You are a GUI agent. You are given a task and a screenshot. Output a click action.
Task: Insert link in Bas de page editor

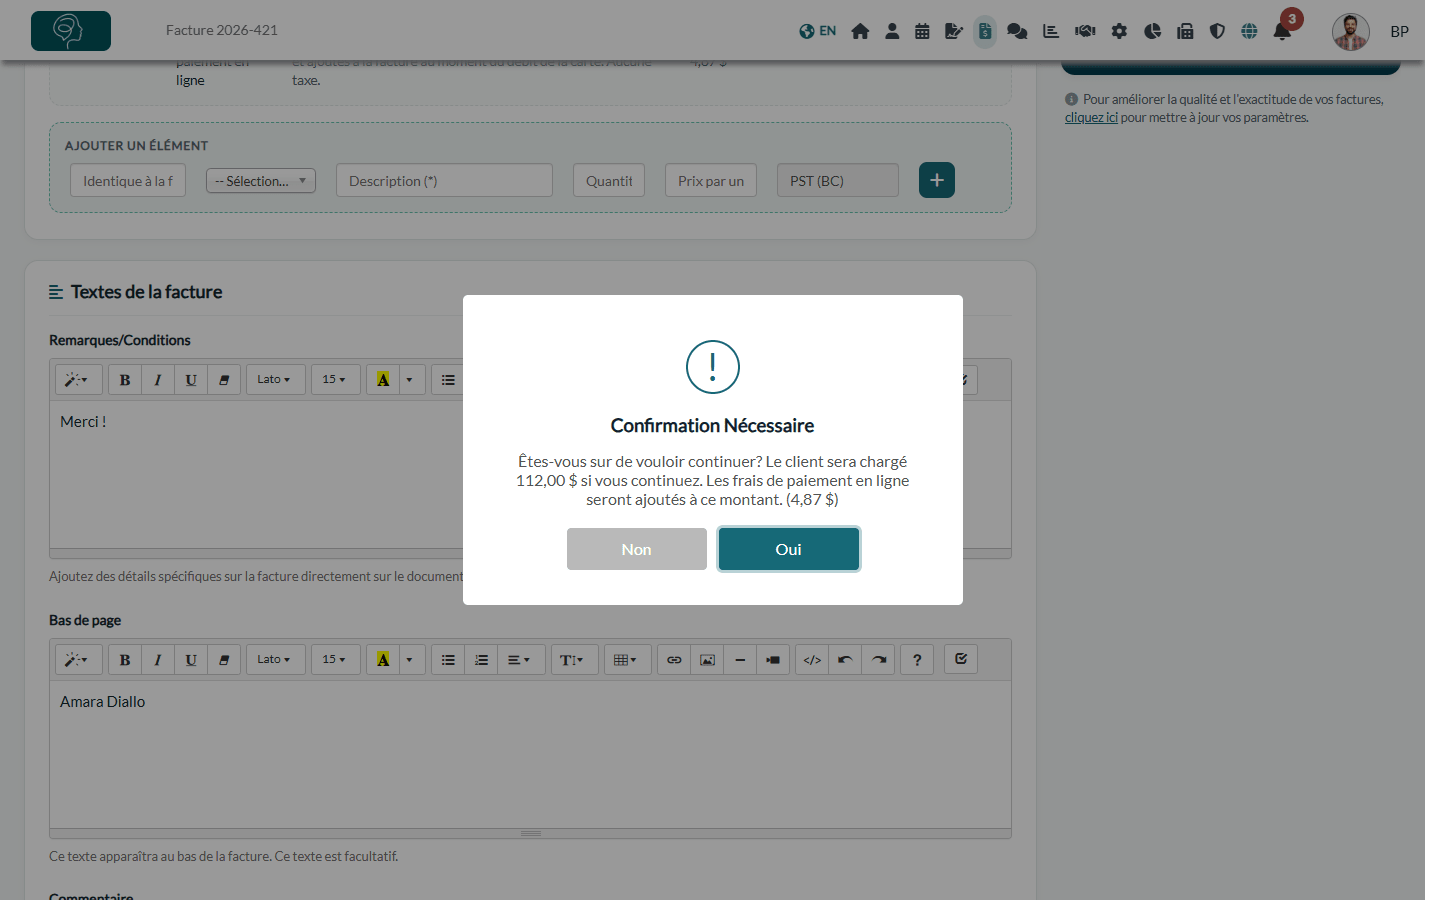[674, 660]
